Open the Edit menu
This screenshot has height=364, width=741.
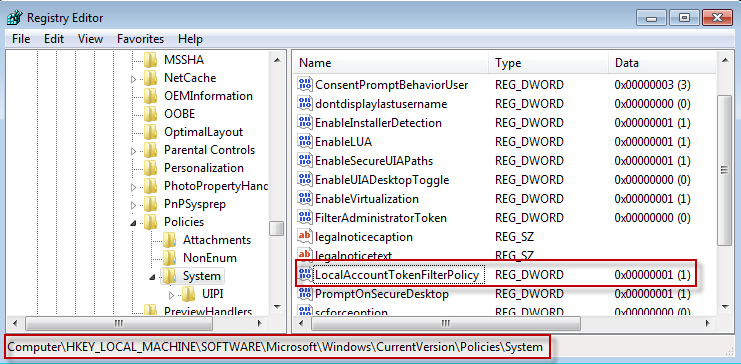click(x=54, y=39)
